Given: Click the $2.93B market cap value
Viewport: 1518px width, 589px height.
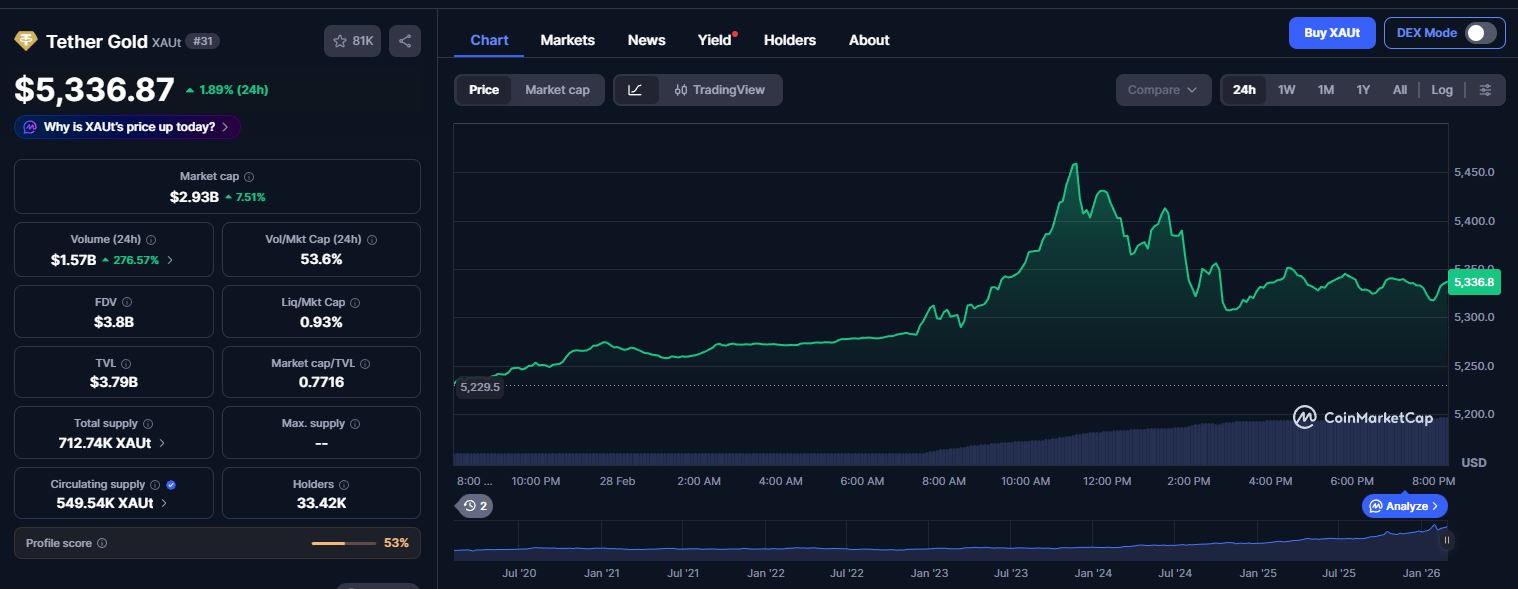Looking at the screenshot, I should coord(194,197).
